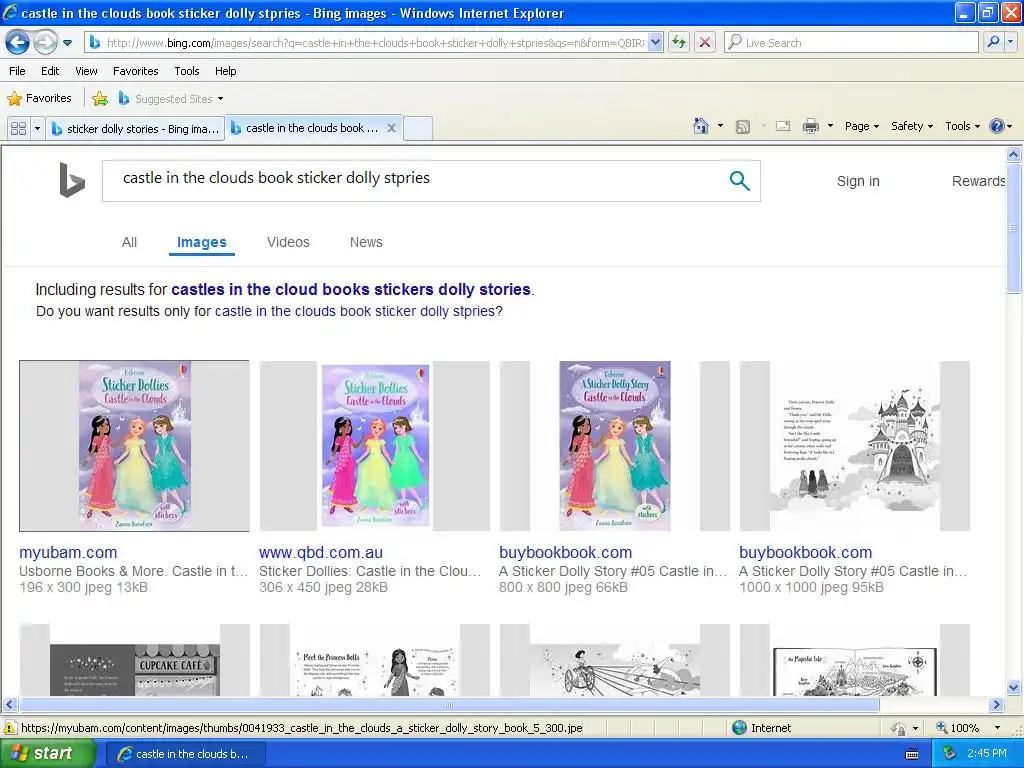Expand the Print options dropdown arrow
This screenshot has height=768, width=1024.
pos(830,126)
